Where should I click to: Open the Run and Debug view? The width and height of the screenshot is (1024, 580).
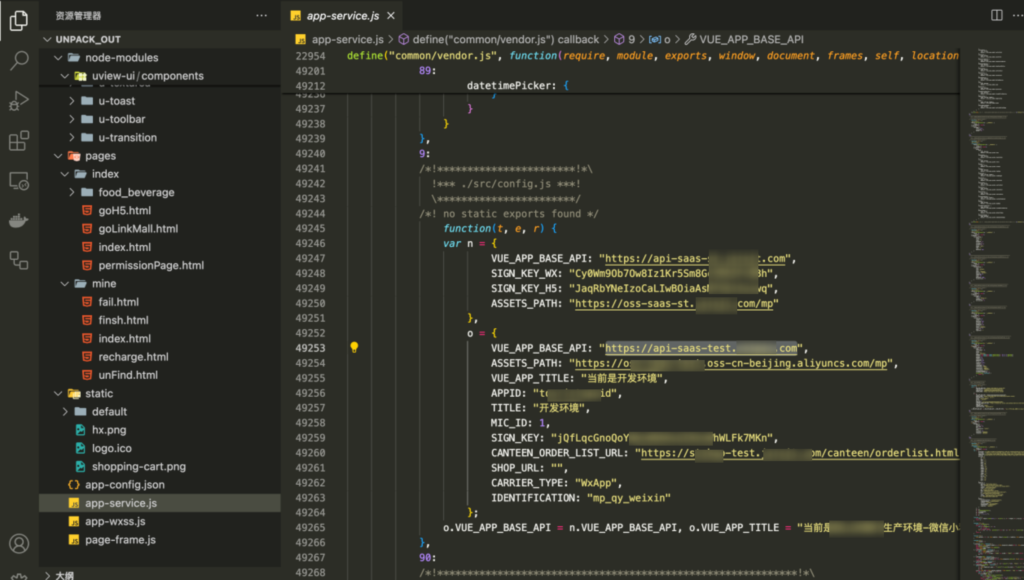[19, 101]
